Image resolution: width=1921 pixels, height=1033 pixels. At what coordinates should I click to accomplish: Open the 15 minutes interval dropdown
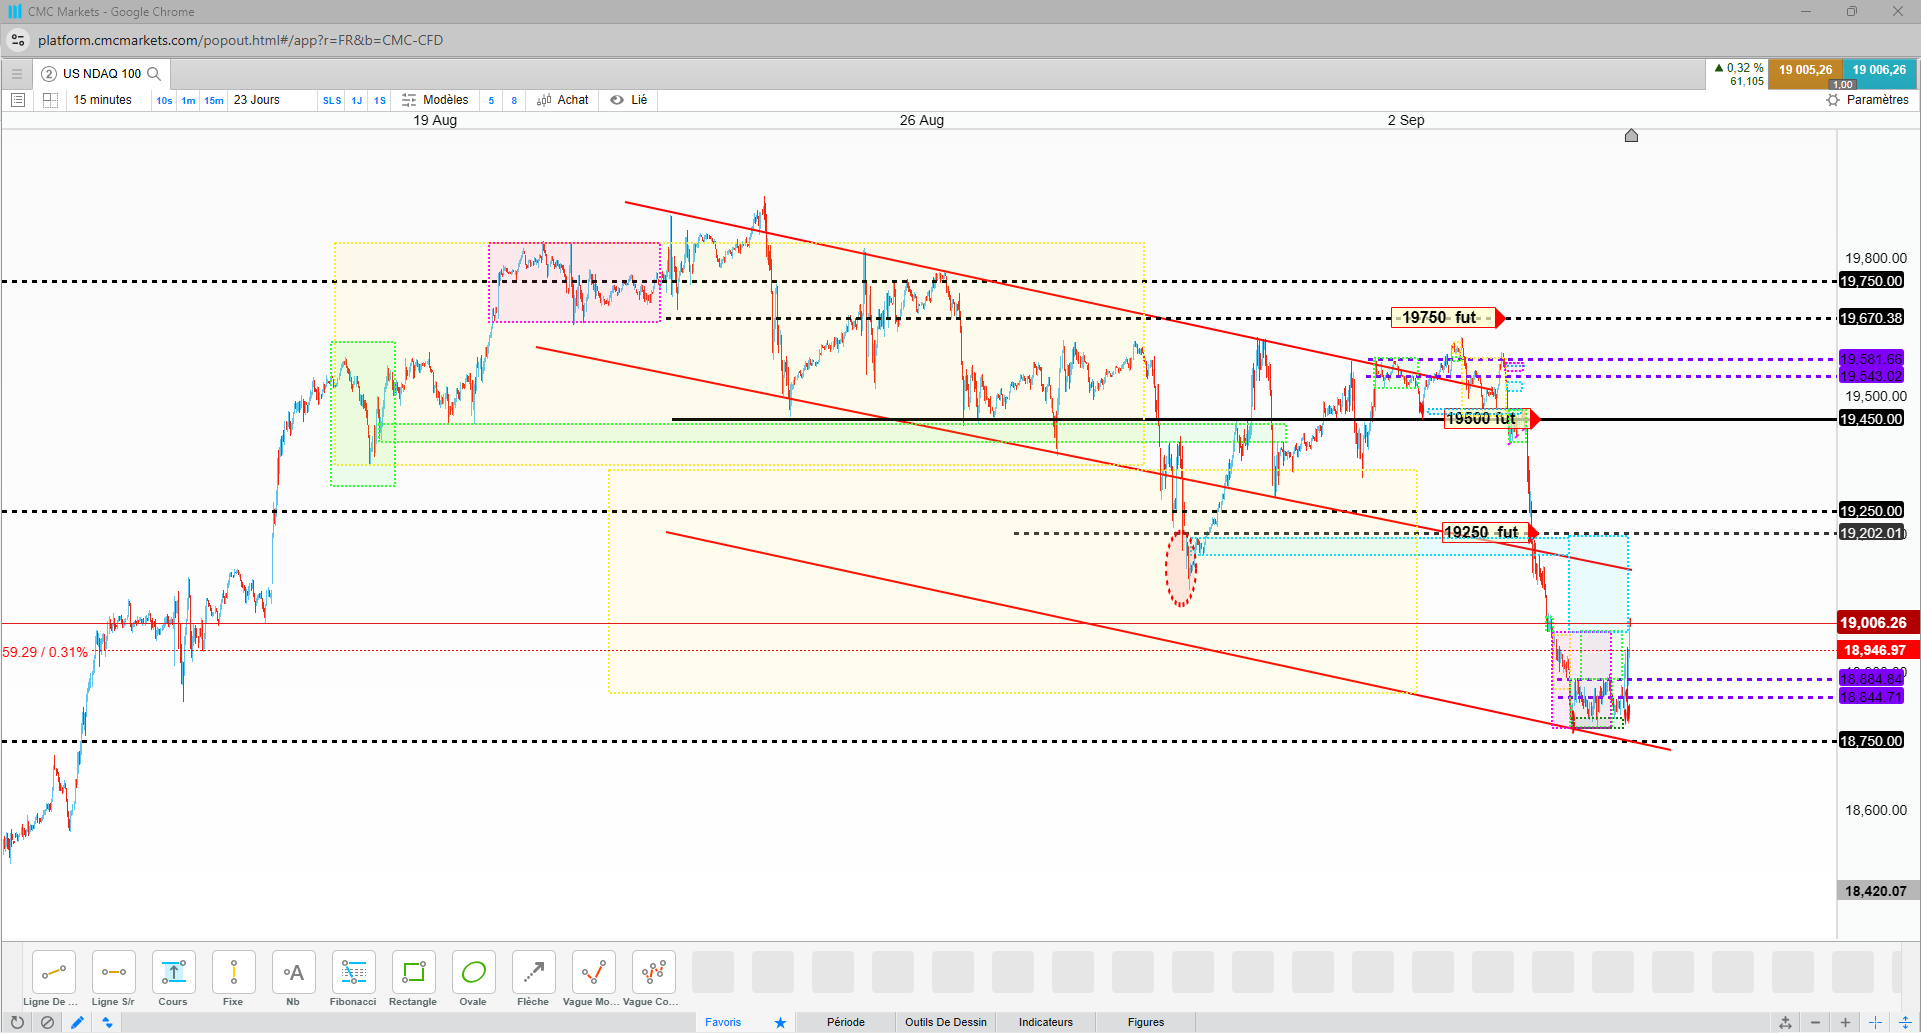tap(102, 100)
